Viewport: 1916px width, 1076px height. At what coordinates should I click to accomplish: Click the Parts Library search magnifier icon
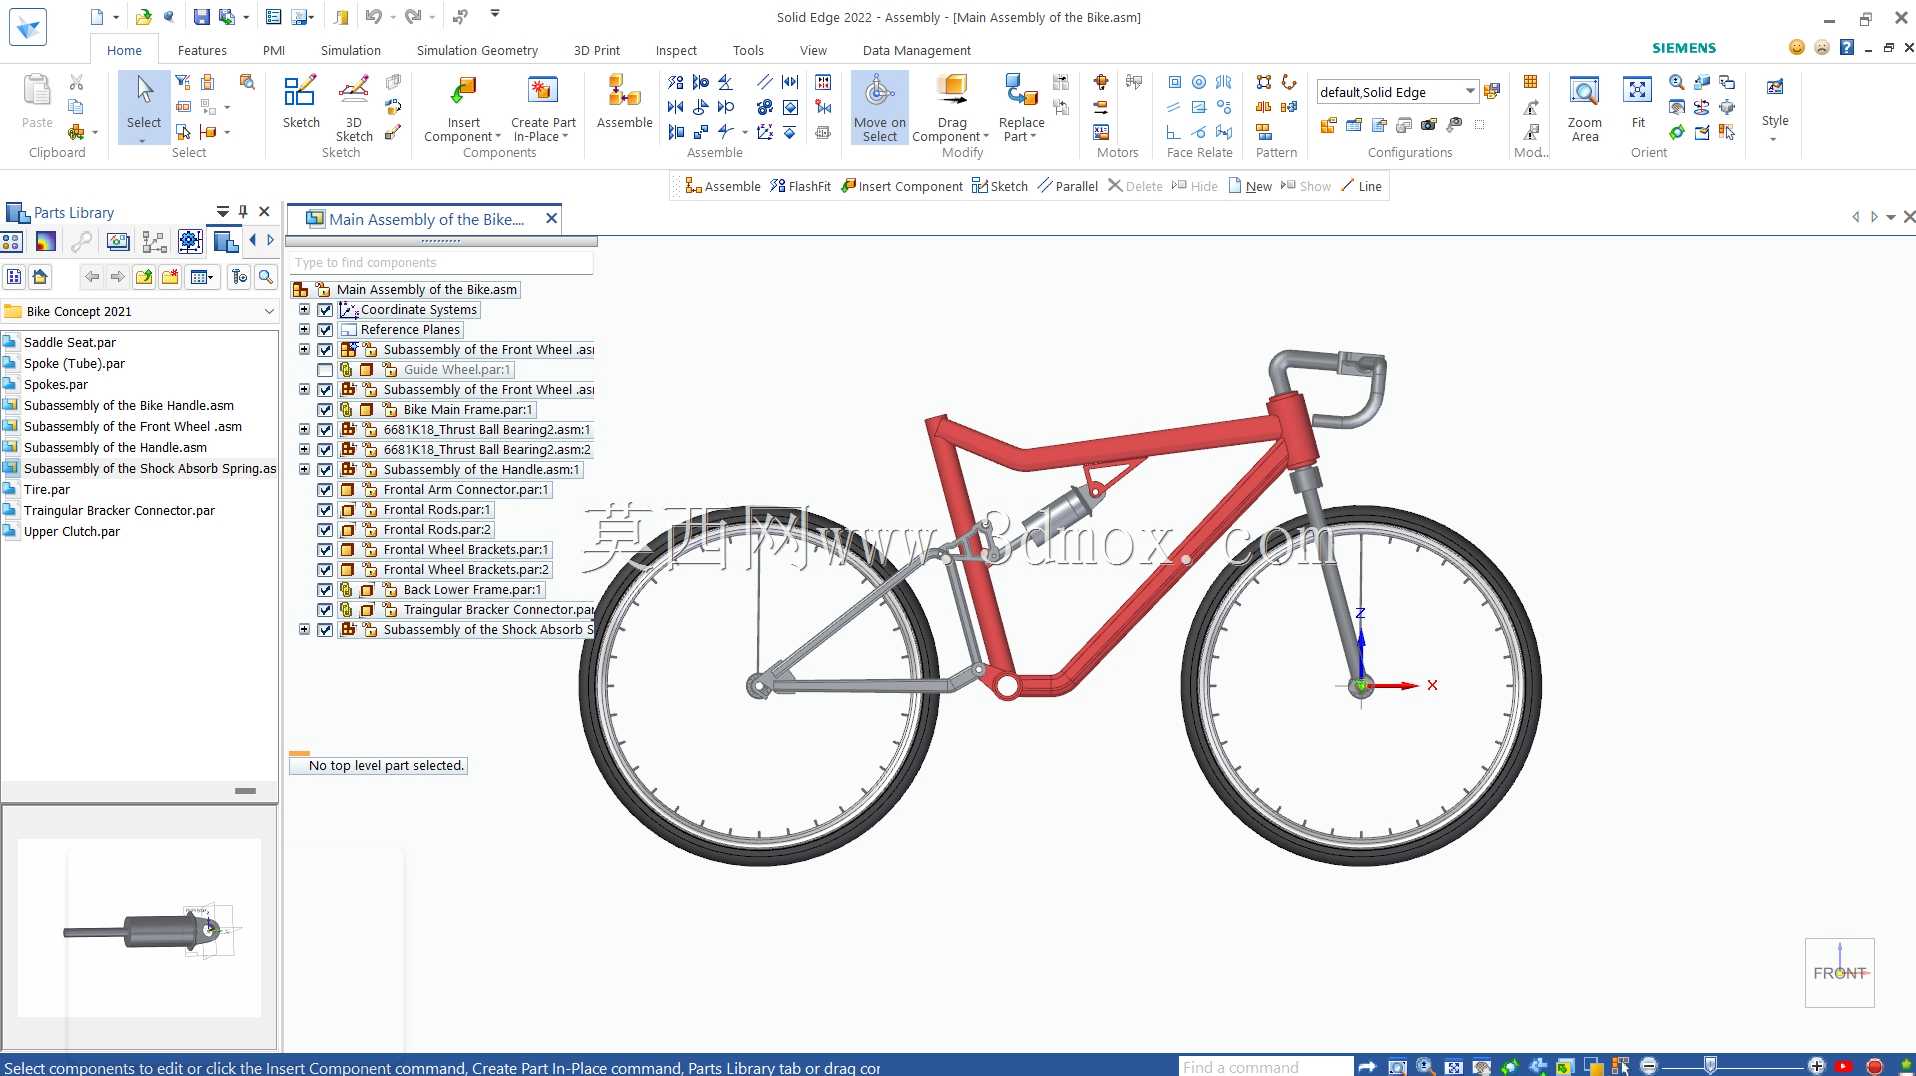(x=266, y=277)
